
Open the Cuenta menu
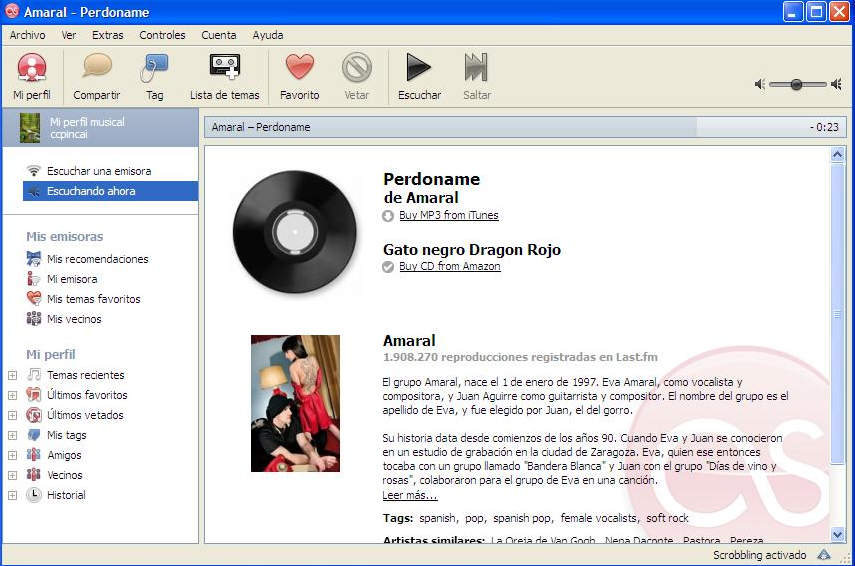click(x=219, y=35)
